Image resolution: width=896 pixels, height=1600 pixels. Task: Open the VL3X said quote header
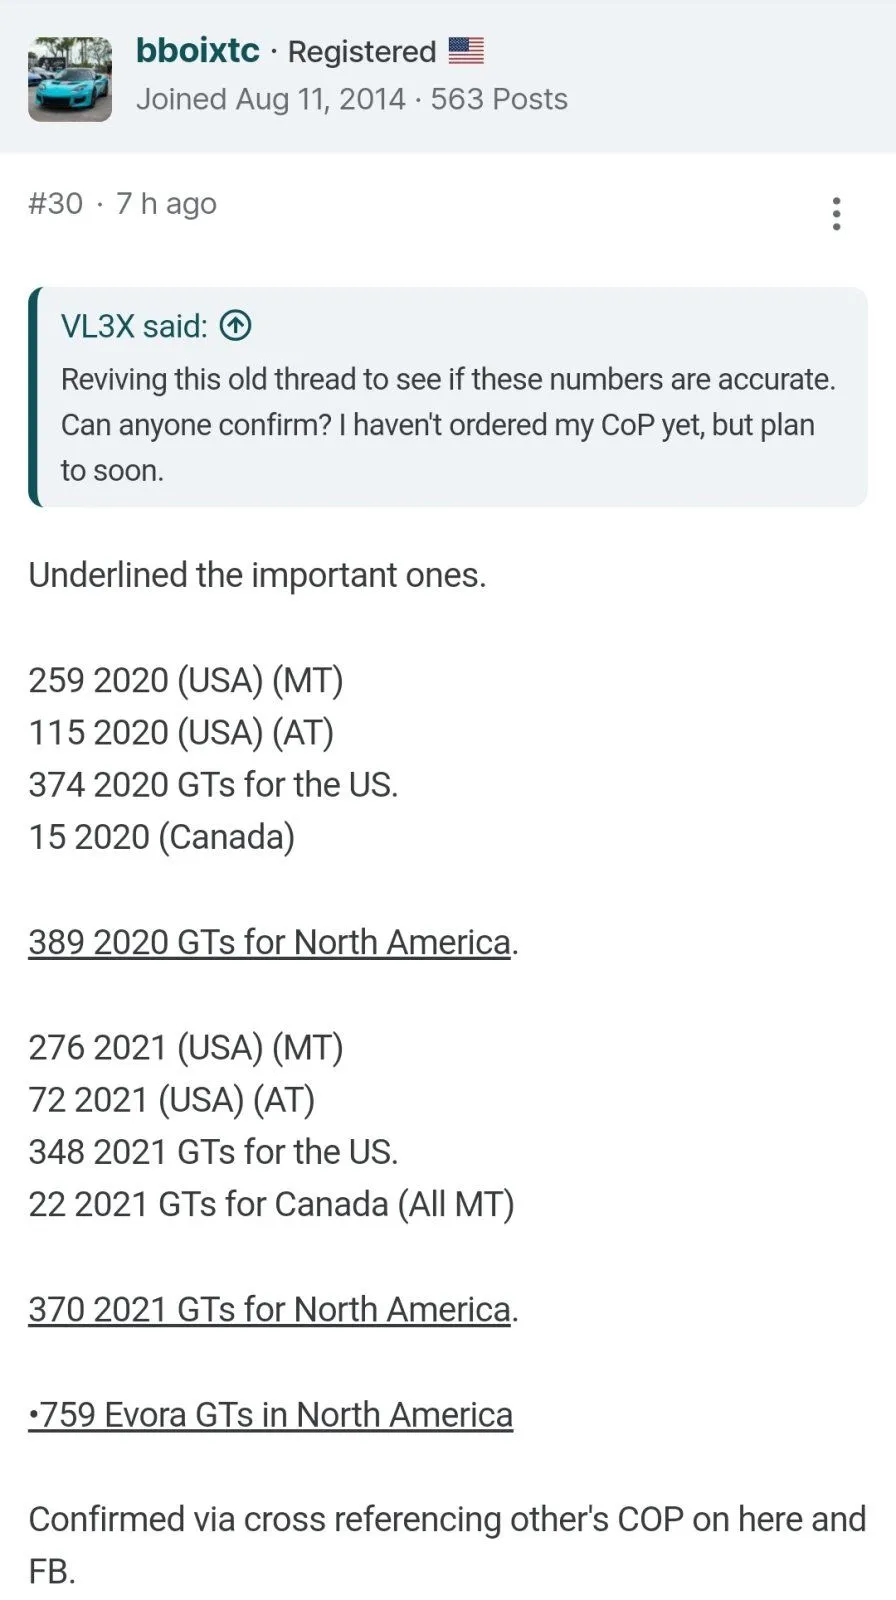pos(134,325)
